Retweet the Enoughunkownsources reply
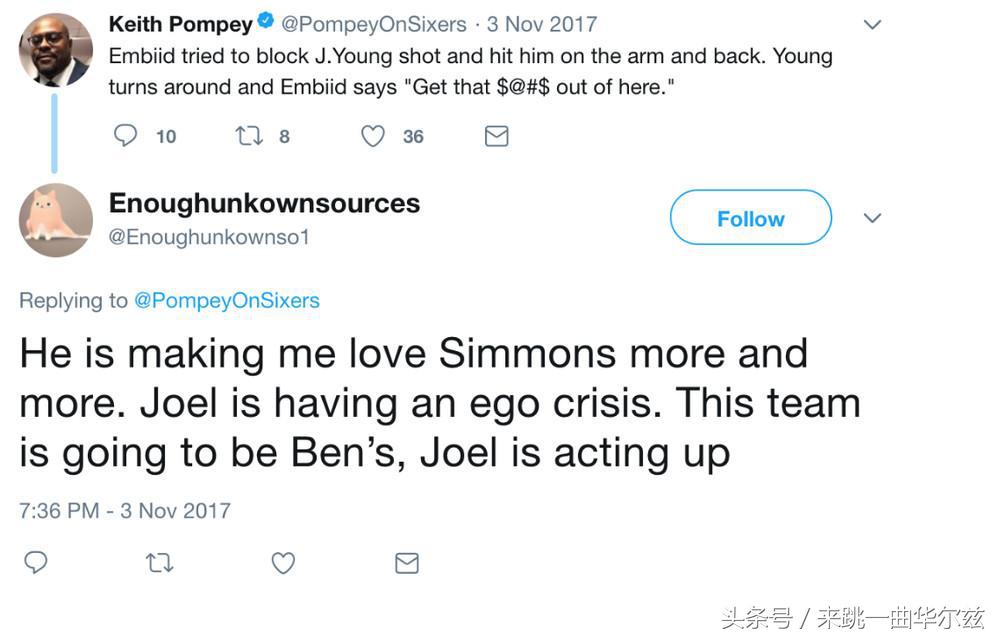 click(159, 563)
